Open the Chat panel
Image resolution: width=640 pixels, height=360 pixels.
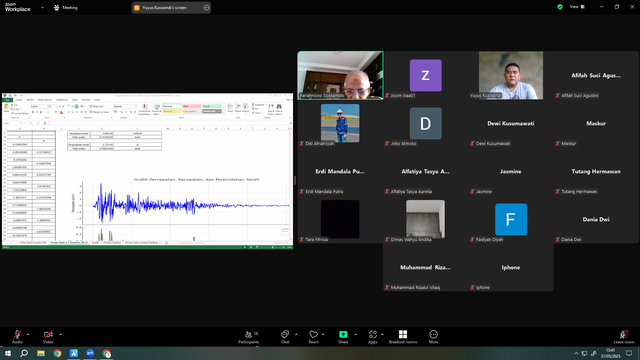(285, 337)
